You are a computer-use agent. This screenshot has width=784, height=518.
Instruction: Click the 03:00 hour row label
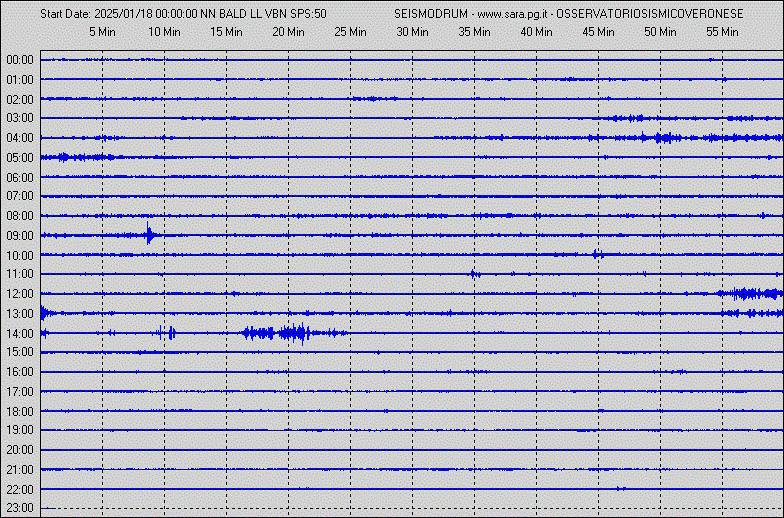(20, 118)
